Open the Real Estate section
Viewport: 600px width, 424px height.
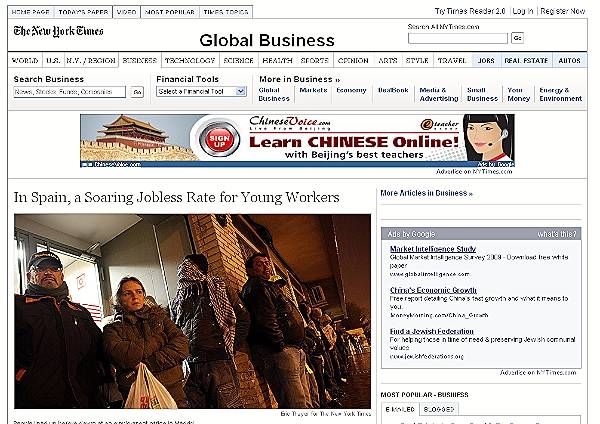[526, 61]
